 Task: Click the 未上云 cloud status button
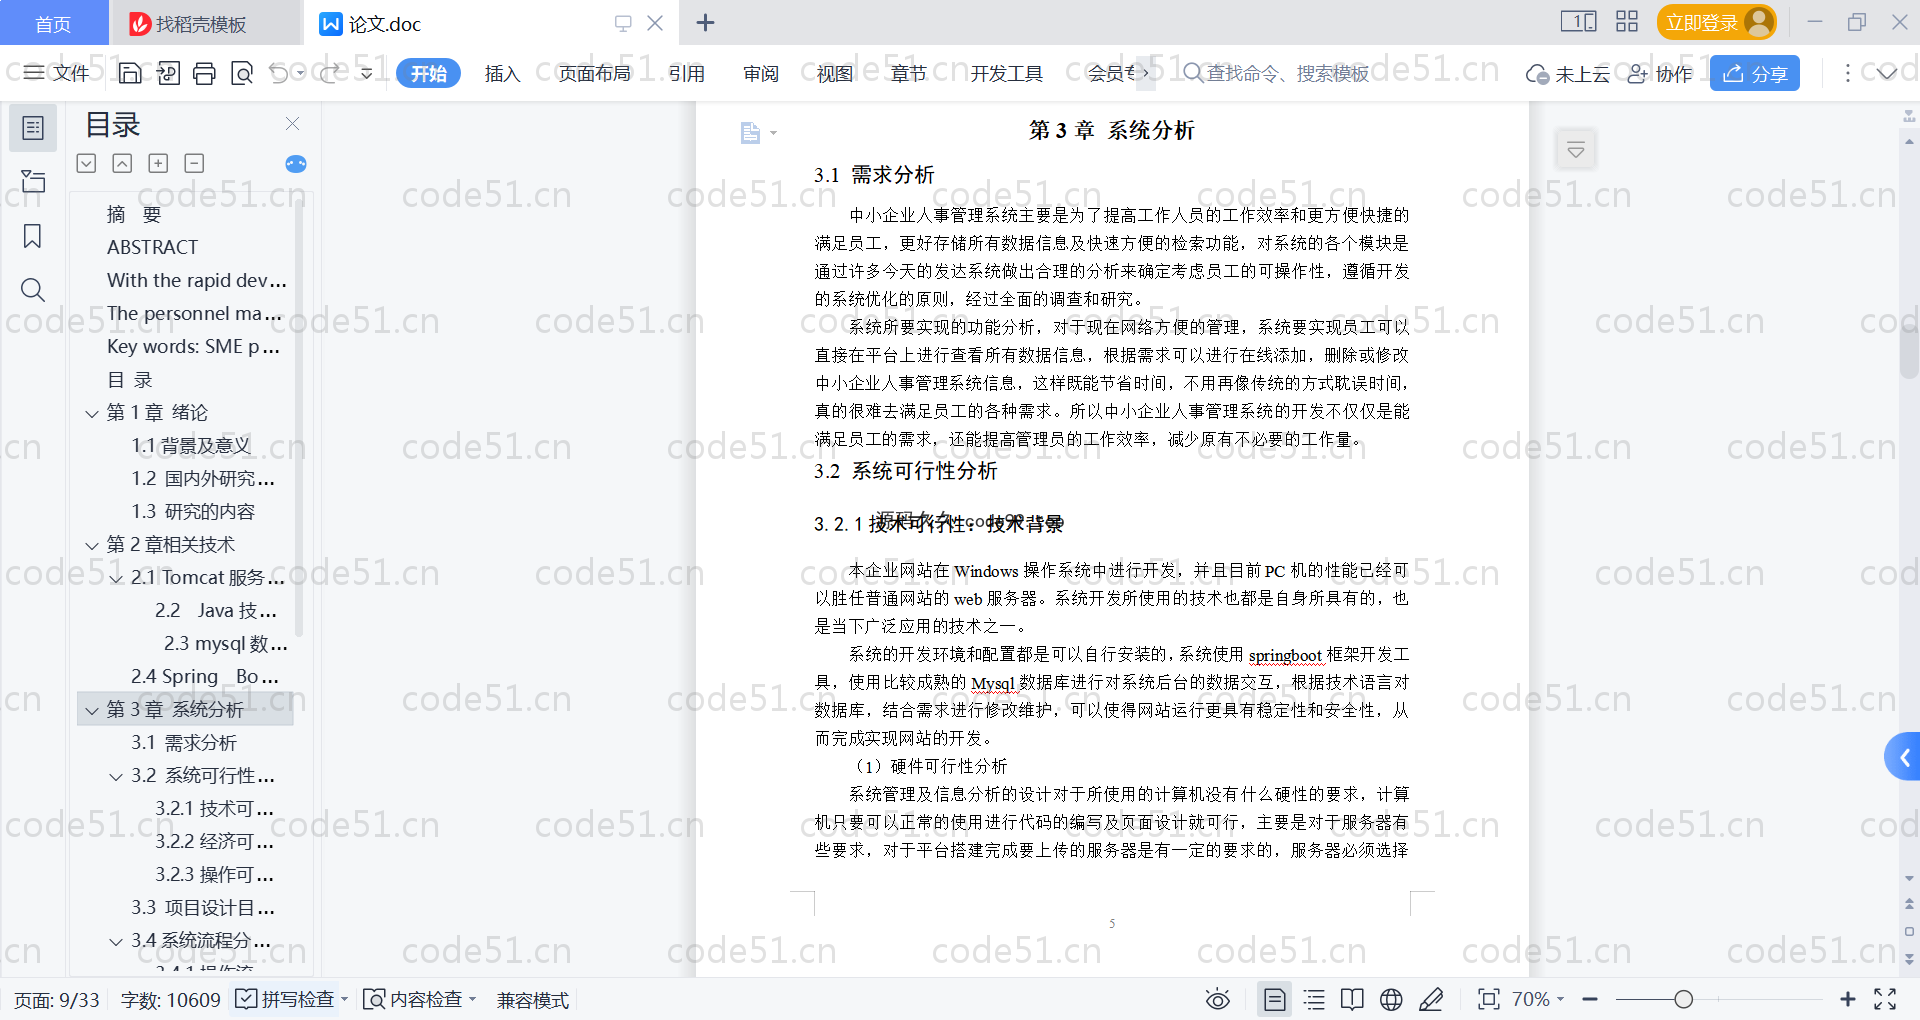click(x=1567, y=74)
